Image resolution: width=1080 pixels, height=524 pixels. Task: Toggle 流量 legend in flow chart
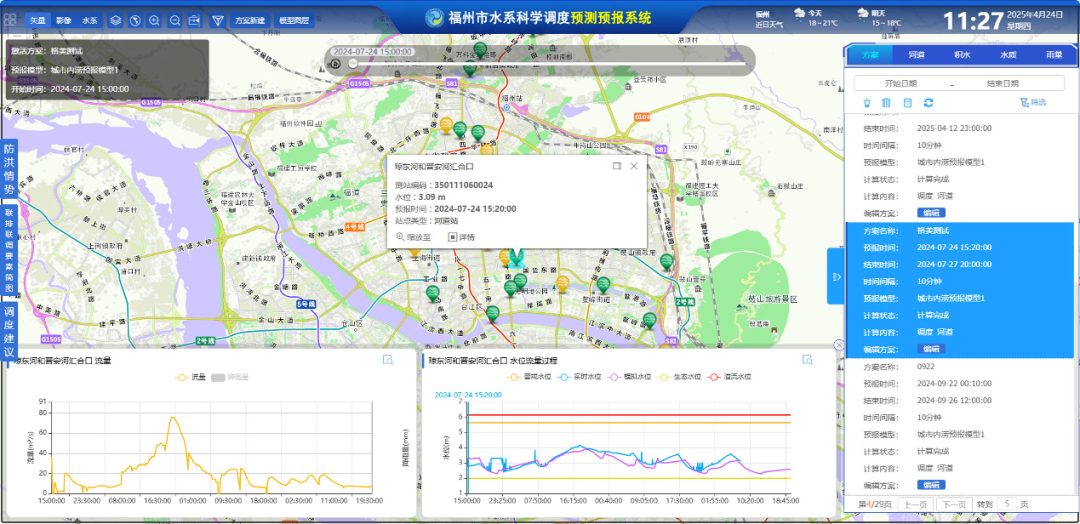pyautogui.click(x=191, y=377)
